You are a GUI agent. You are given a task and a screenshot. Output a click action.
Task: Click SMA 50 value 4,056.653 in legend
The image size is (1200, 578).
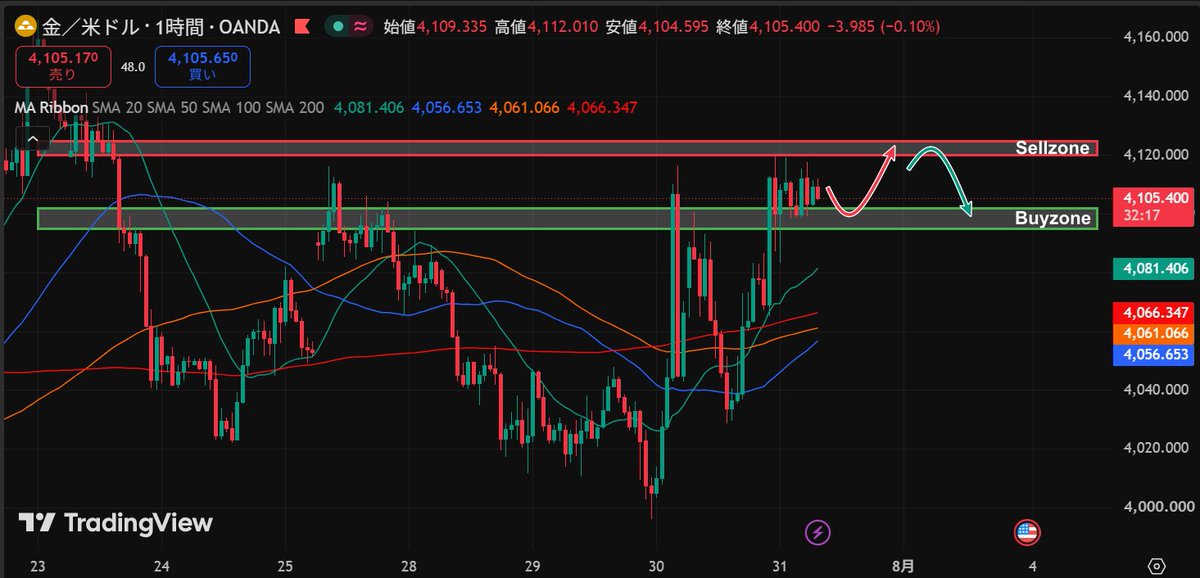click(446, 107)
